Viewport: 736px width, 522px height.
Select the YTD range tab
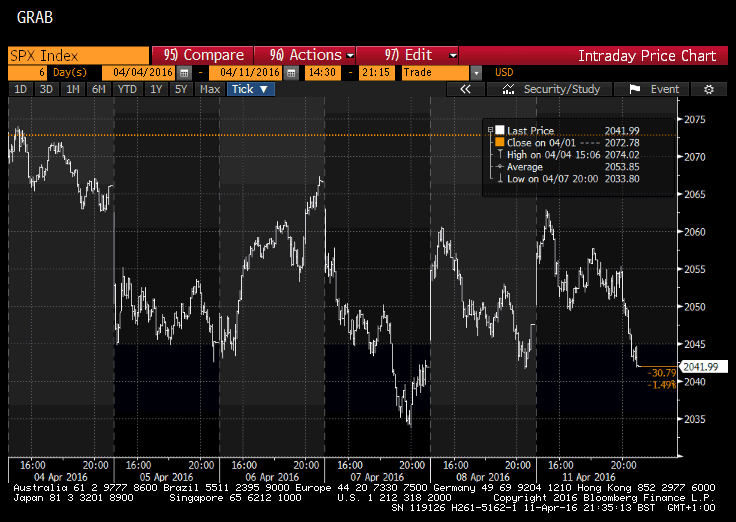(x=127, y=89)
